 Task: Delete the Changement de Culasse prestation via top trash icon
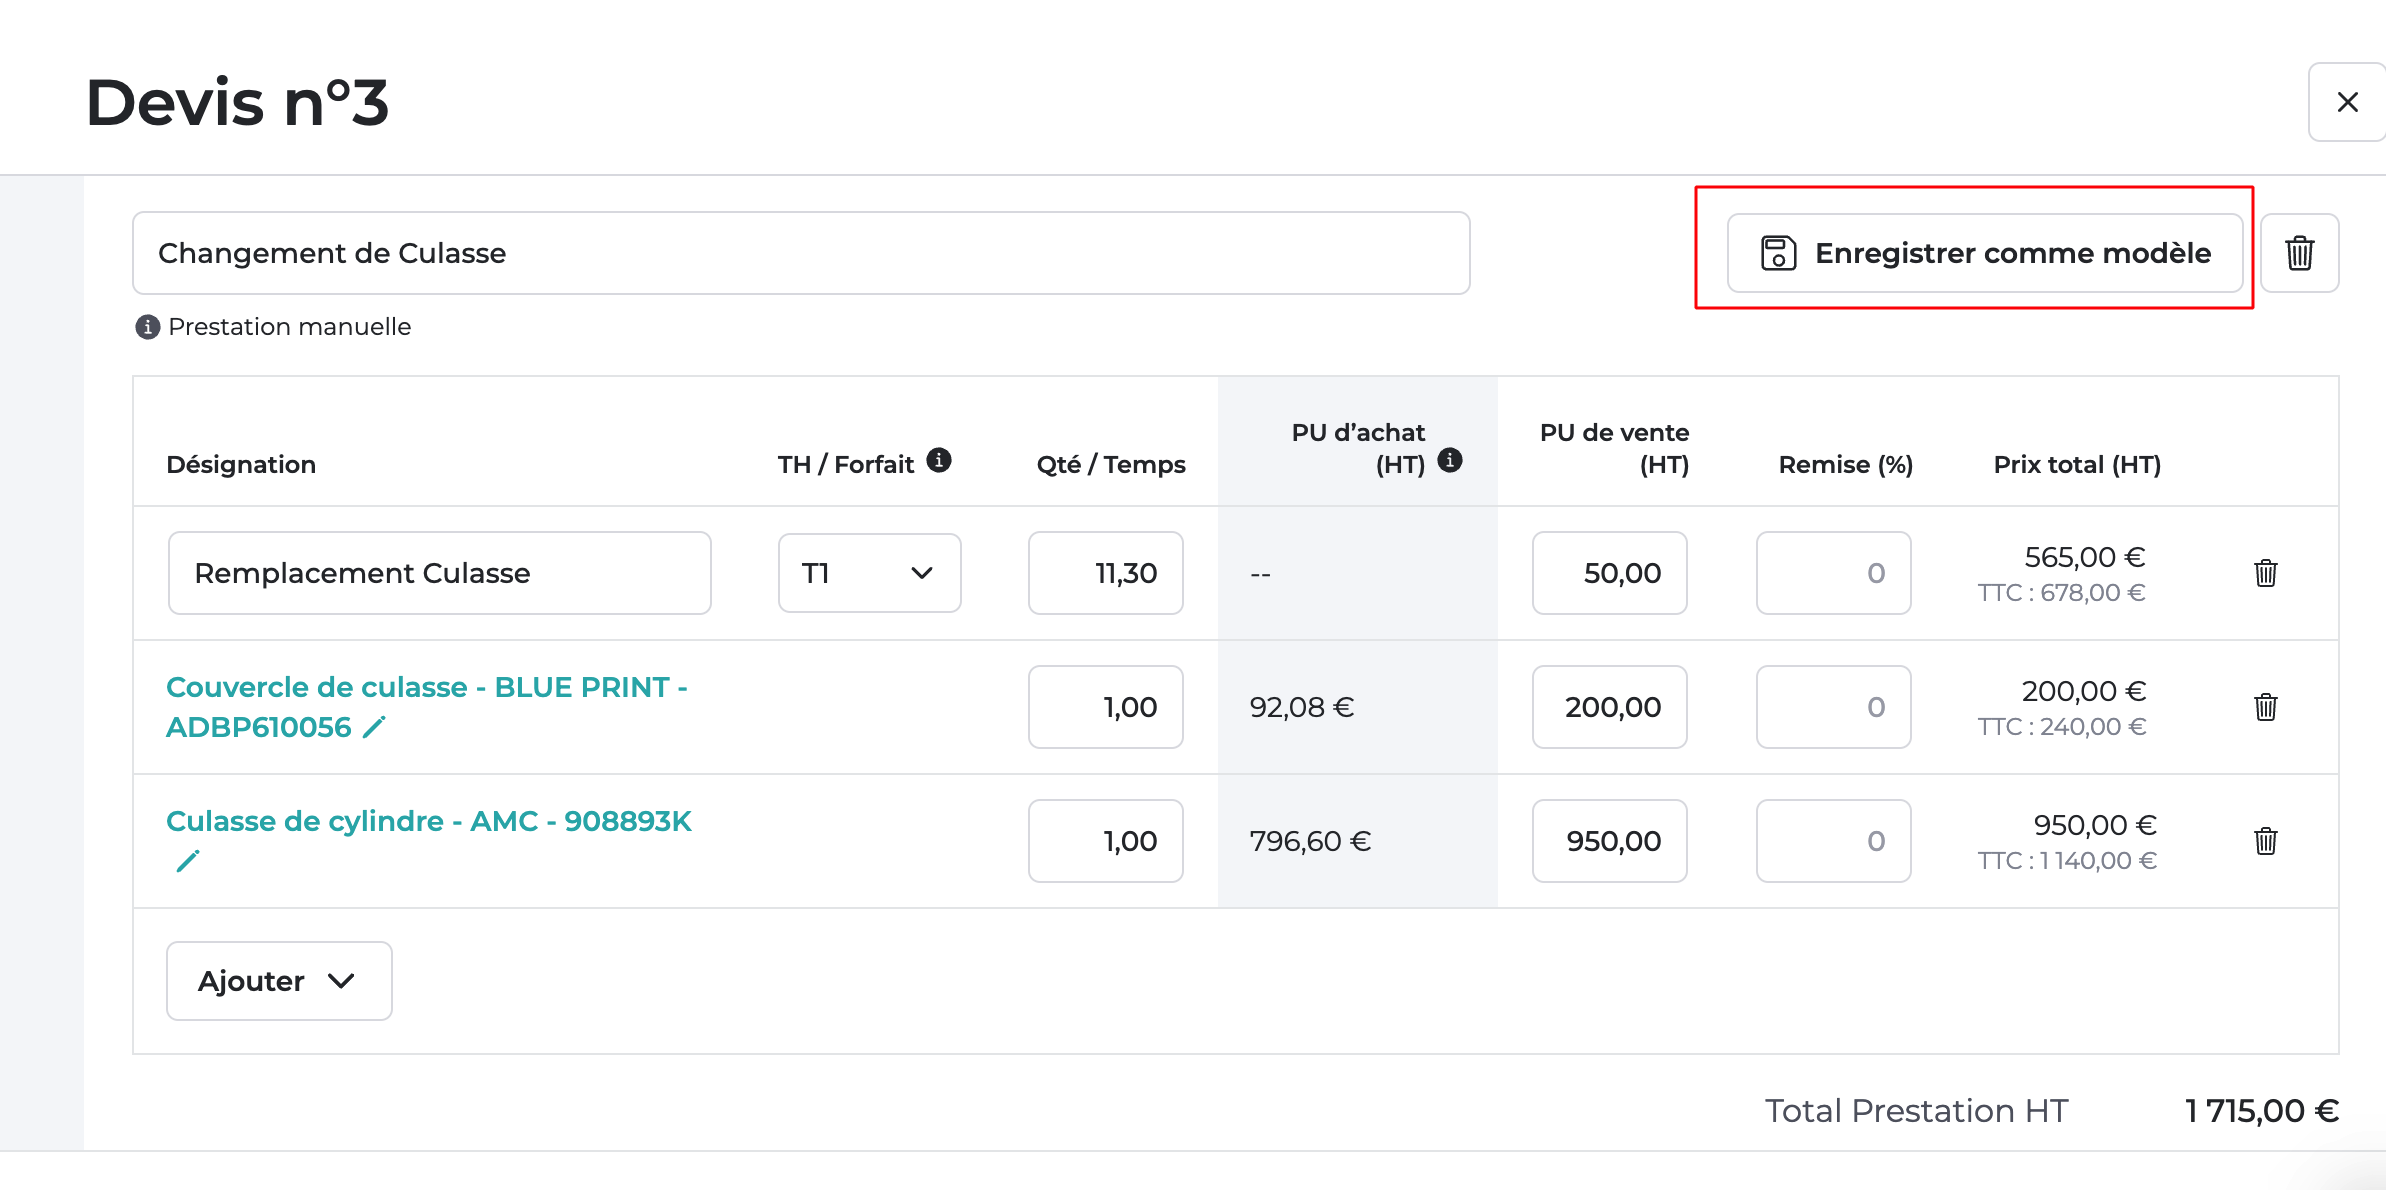(x=2299, y=253)
